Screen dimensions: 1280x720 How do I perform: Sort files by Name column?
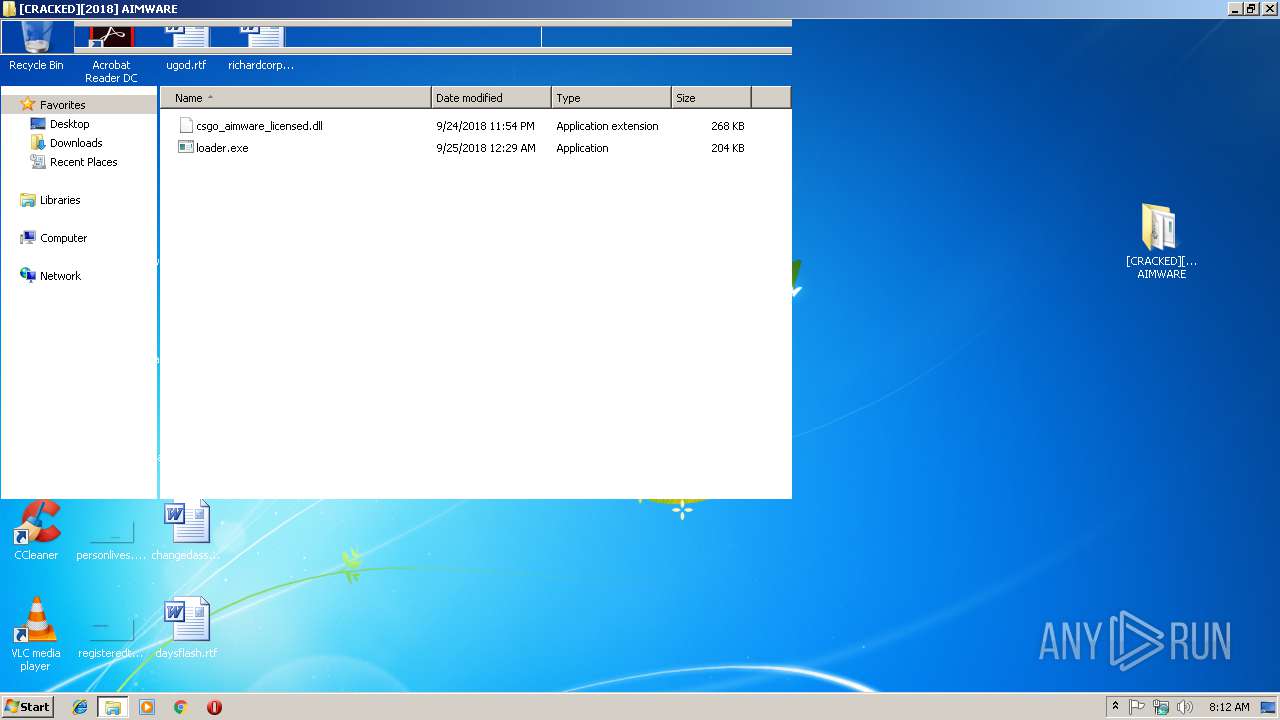(296, 98)
